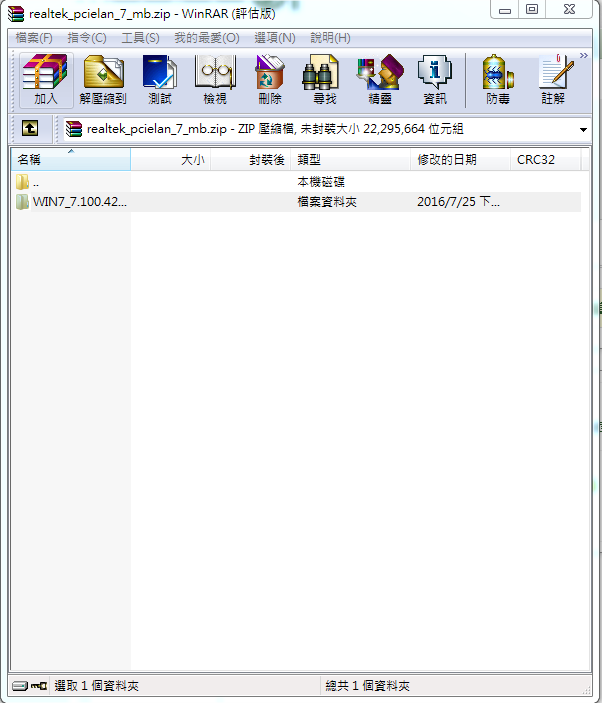Open the 工具(S) menu
The image size is (602, 703).
click(140, 38)
